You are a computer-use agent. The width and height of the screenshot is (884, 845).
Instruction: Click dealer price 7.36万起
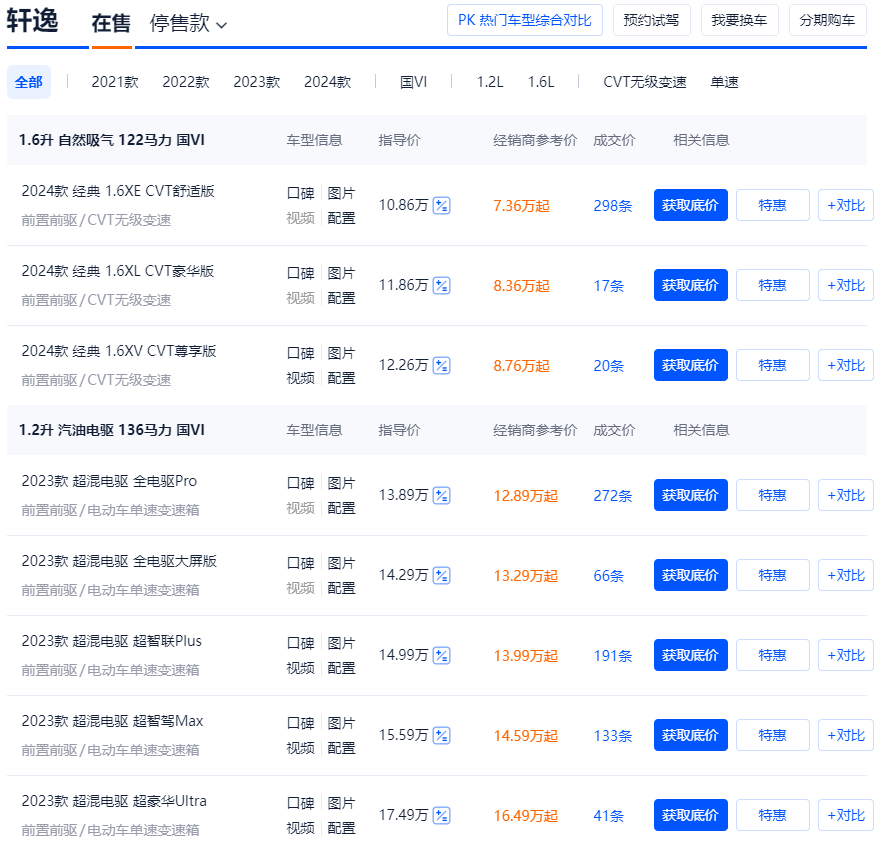521,206
